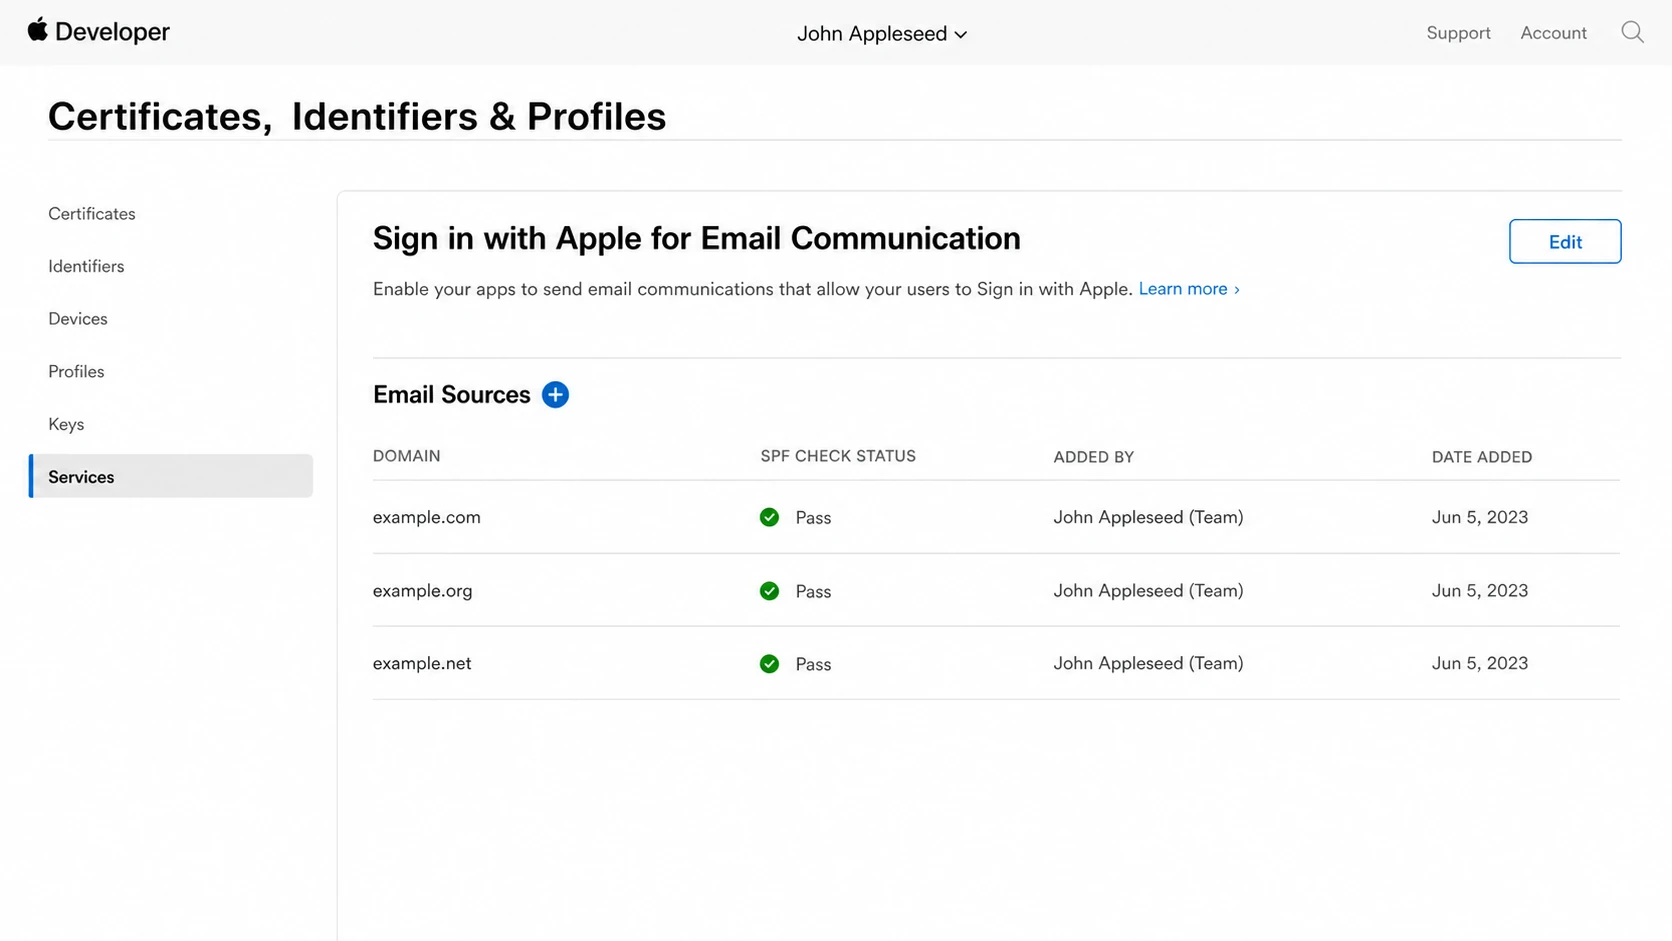Click green pass checkmark for example.net
Viewport: 1672px width, 941px height.
point(769,664)
